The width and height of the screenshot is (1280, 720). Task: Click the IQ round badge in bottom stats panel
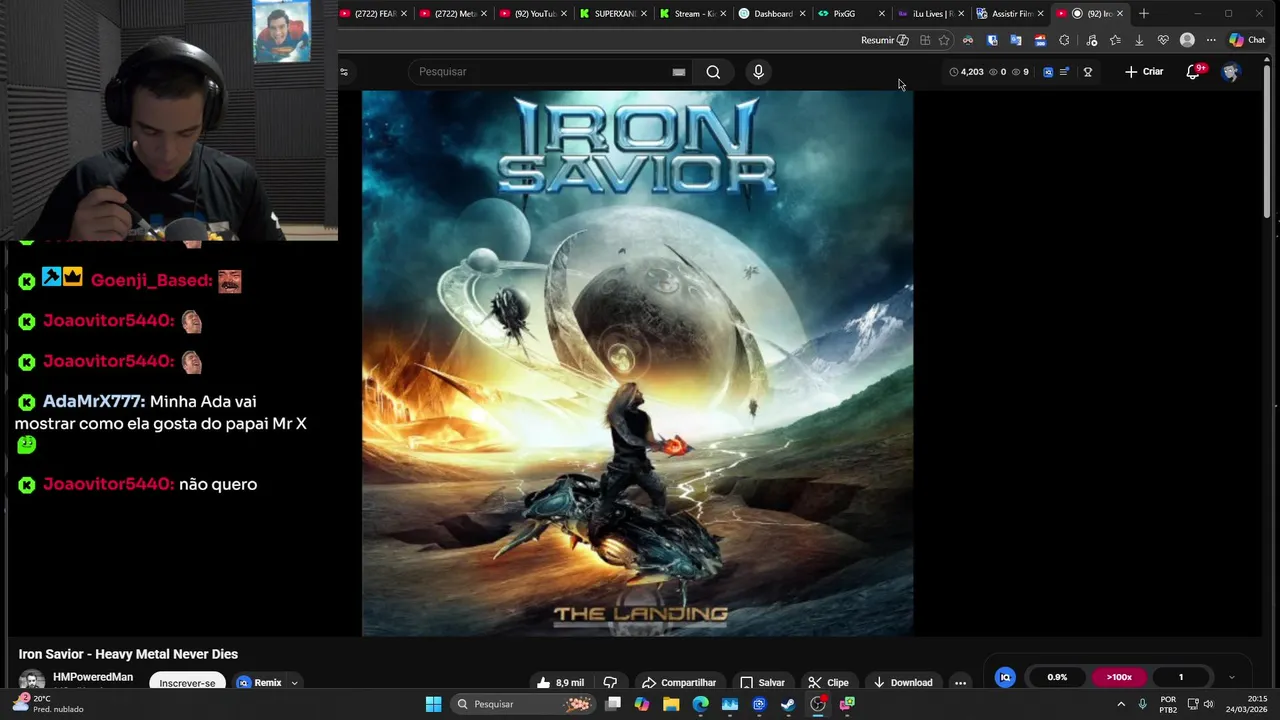1006,677
